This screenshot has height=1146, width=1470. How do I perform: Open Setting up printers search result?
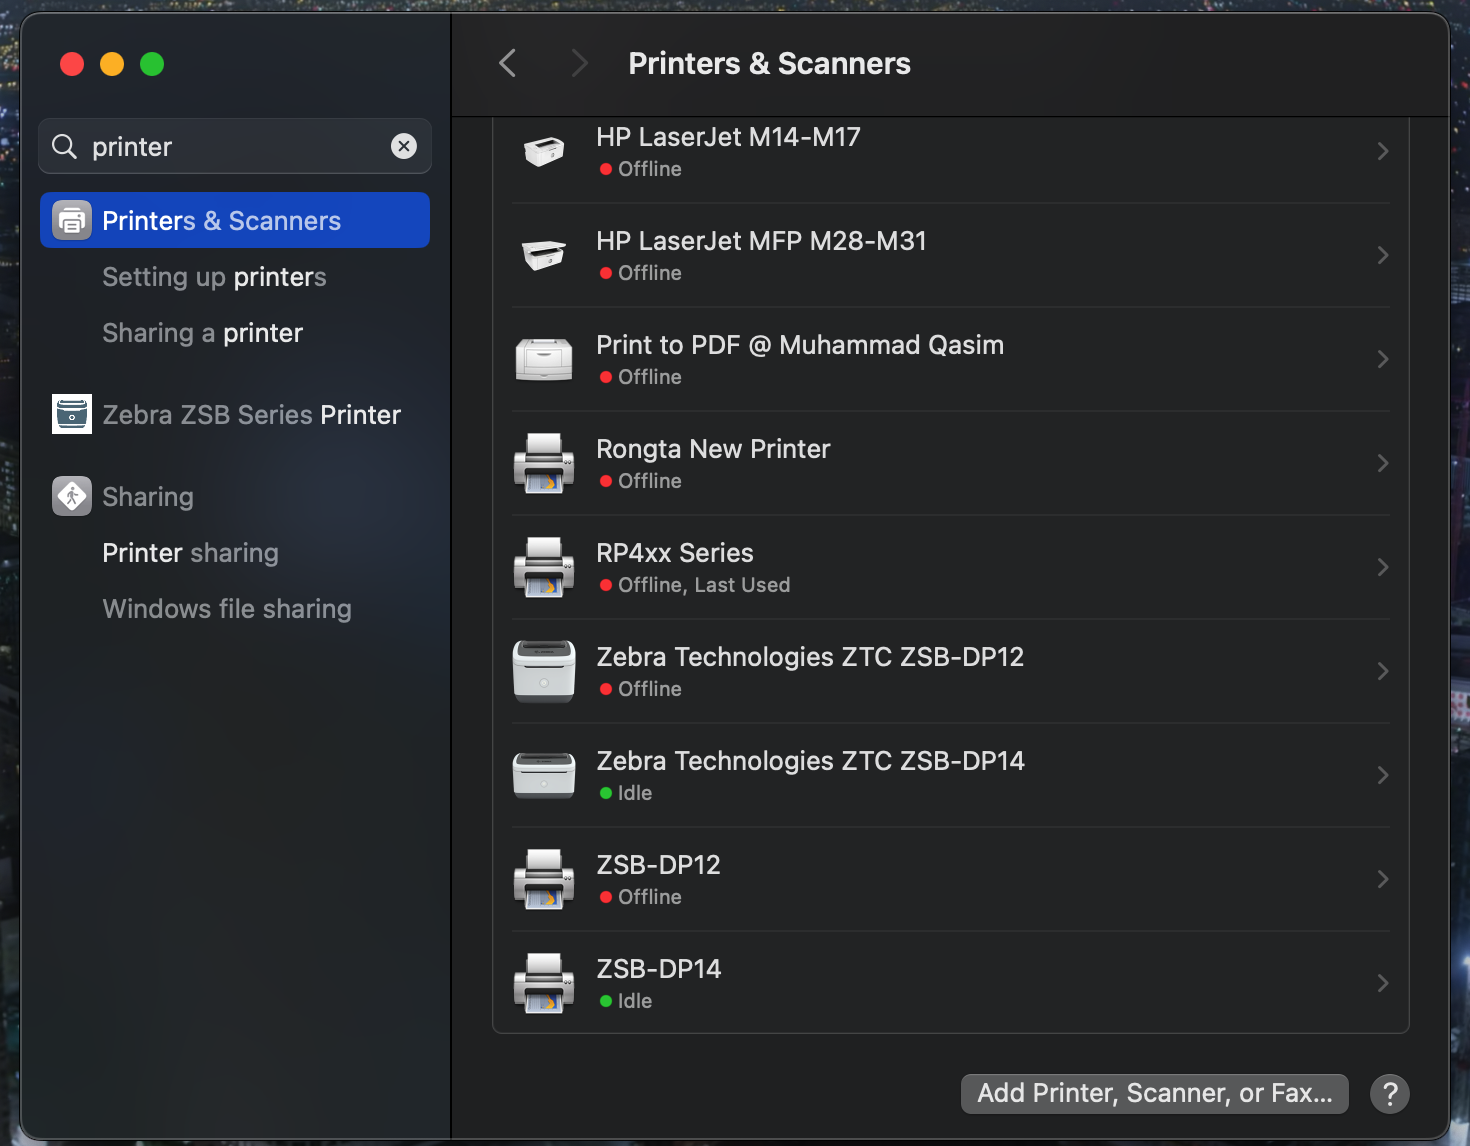click(x=214, y=277)
